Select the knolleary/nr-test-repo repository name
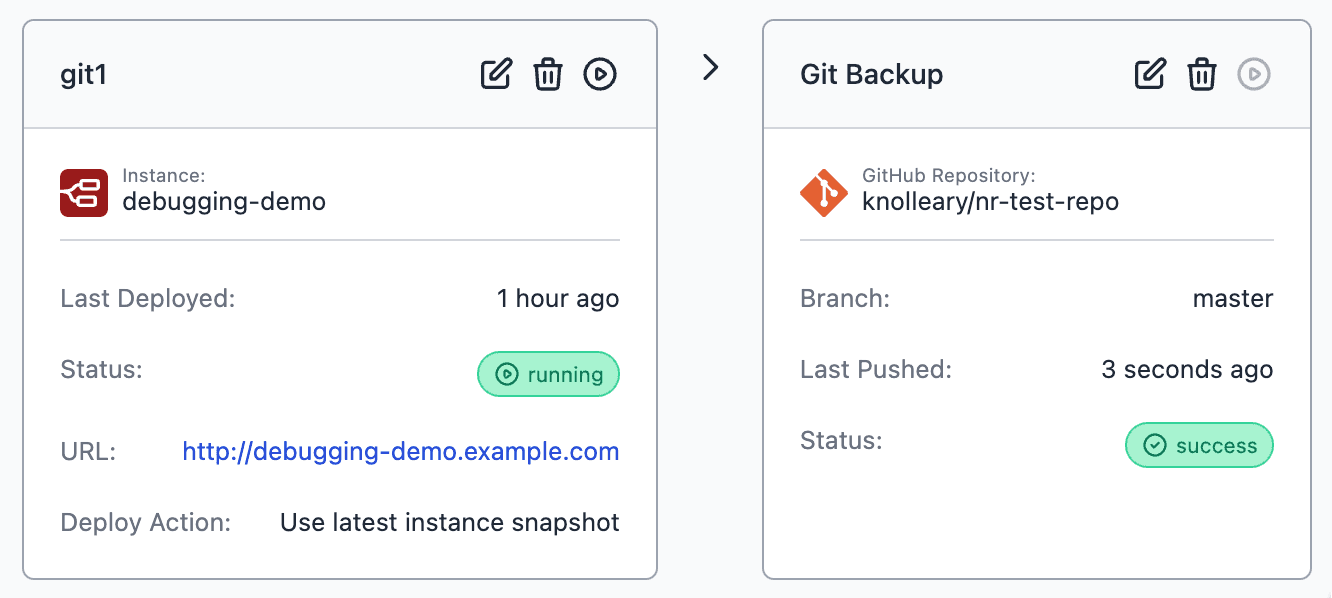 click(x=990, y=202)
